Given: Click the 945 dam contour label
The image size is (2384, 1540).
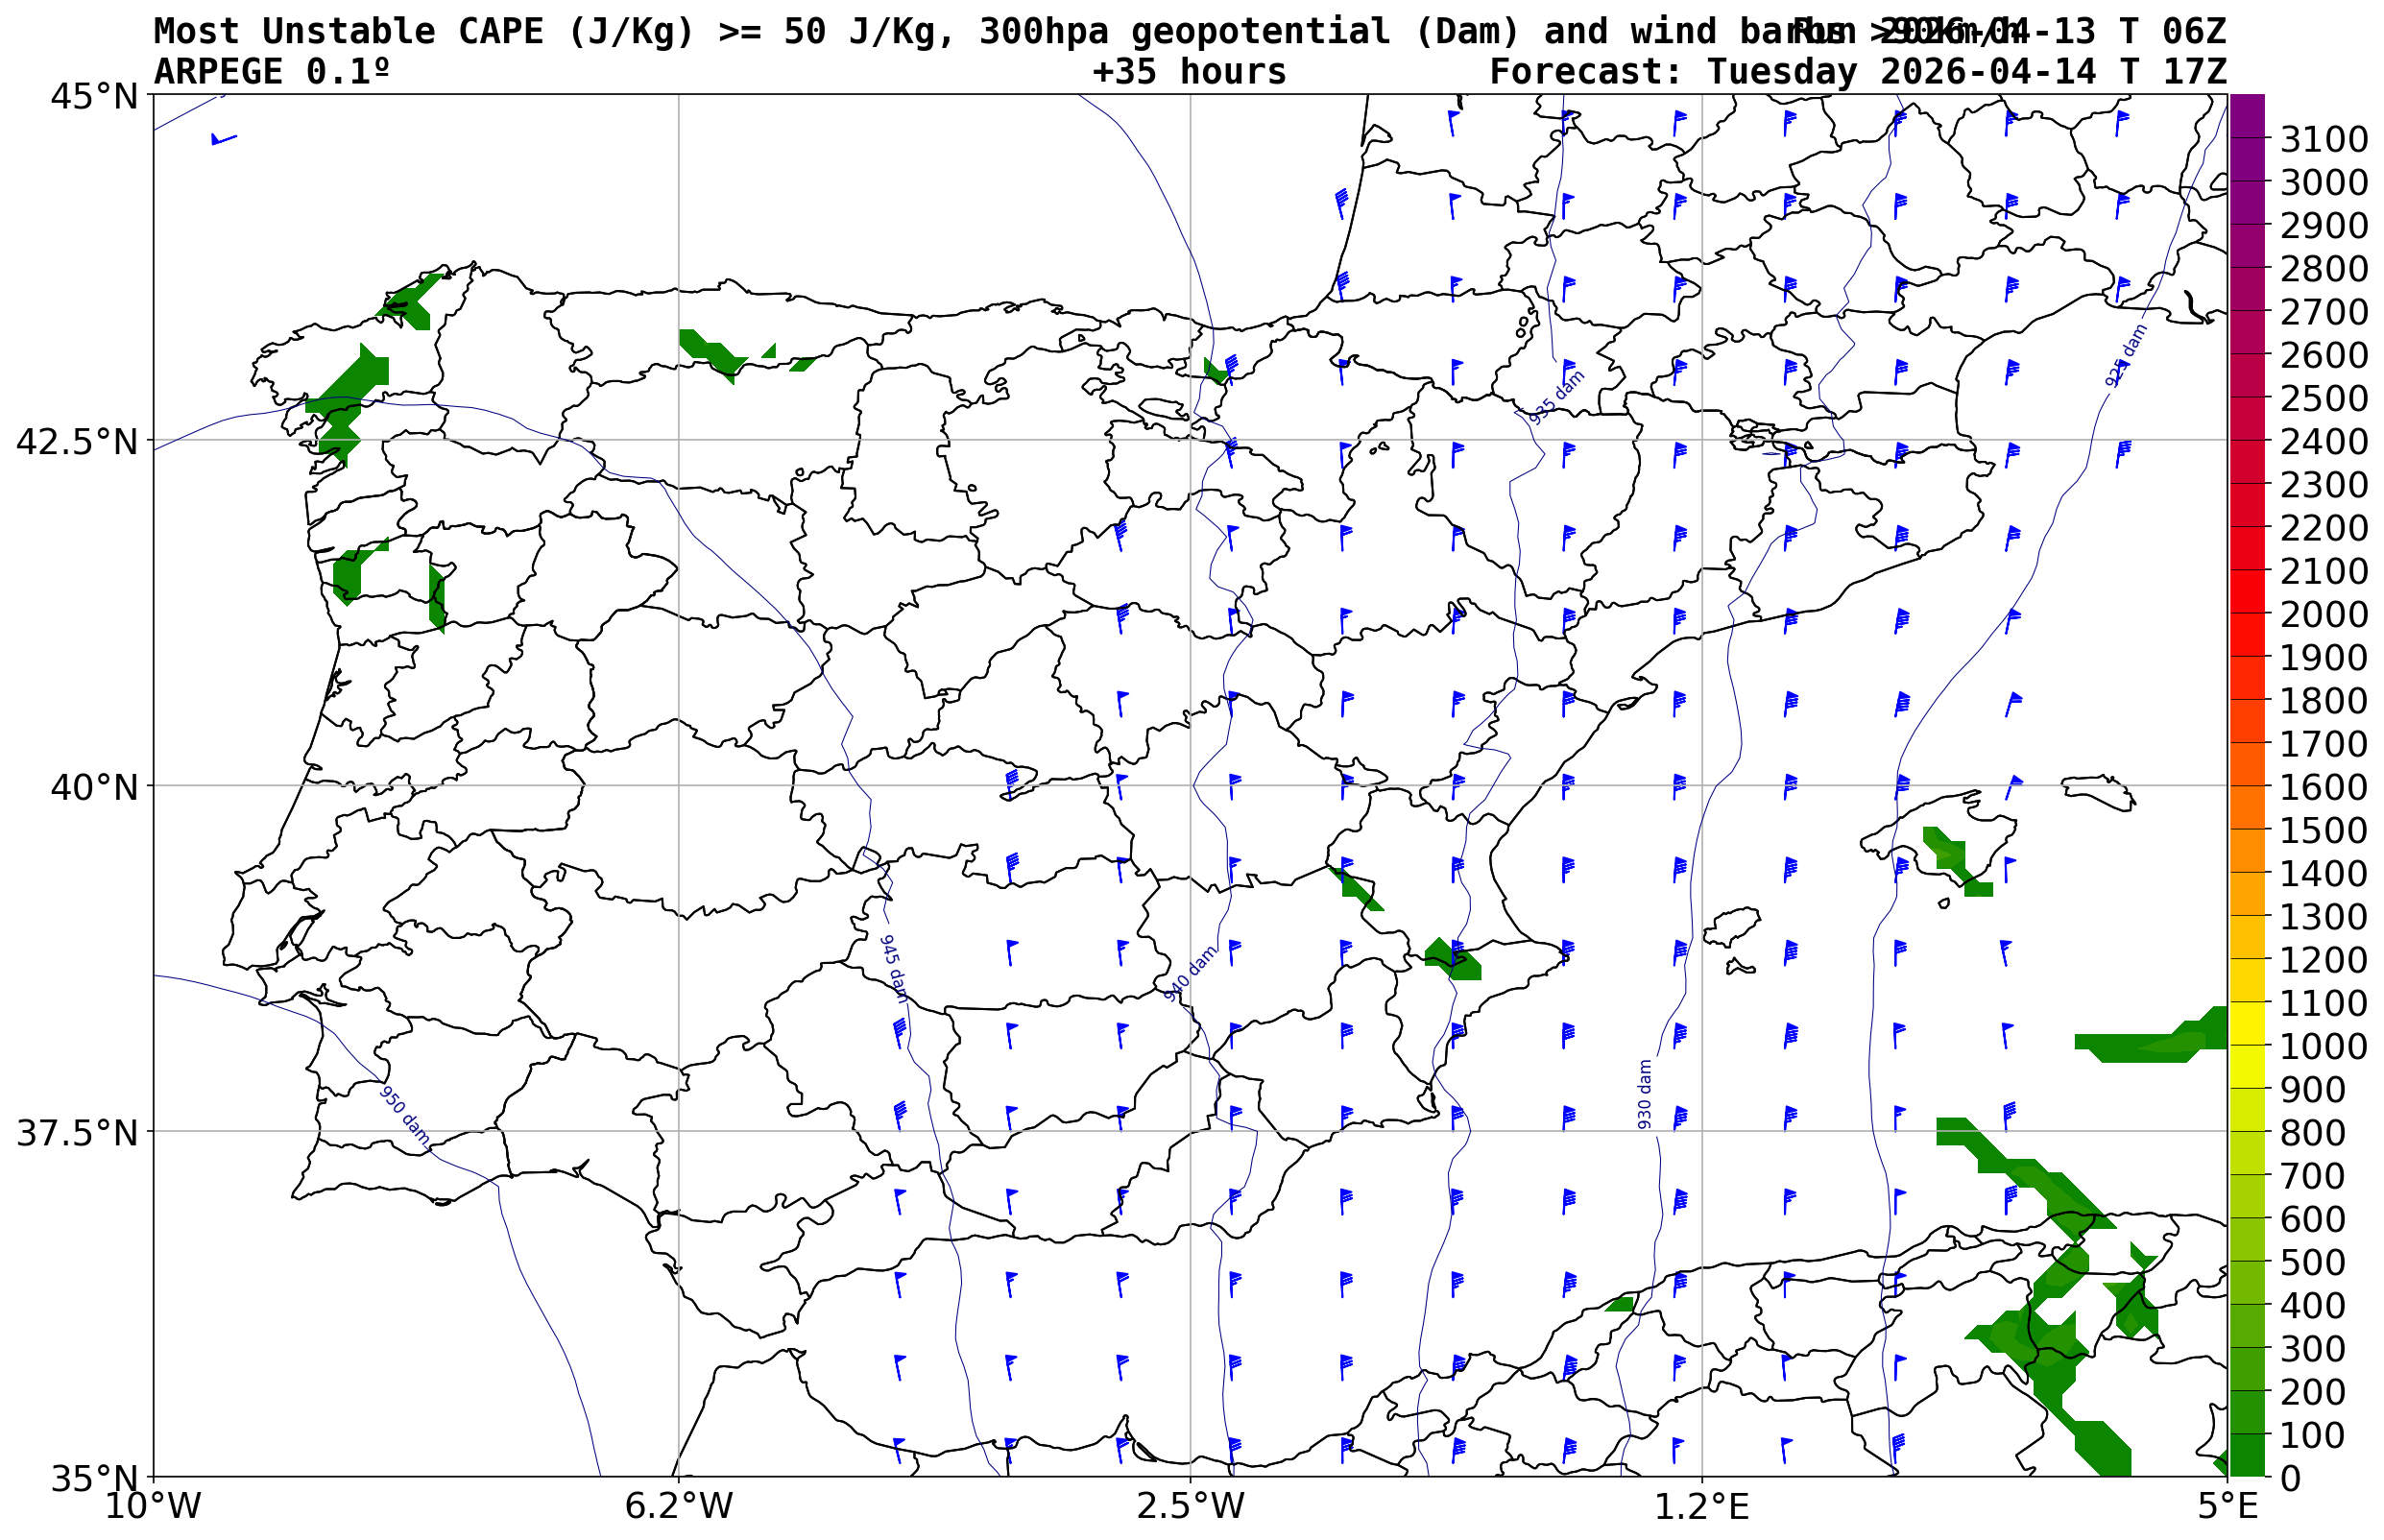Looking at the screenshot, I should pos(893,968).
